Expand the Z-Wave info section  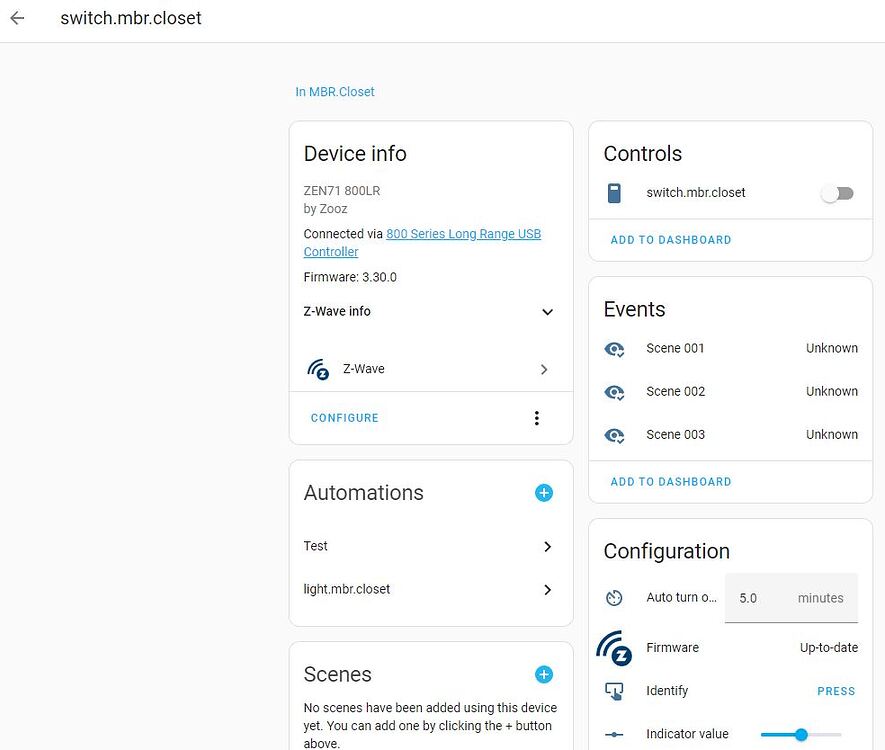click(x=547, y=312)
